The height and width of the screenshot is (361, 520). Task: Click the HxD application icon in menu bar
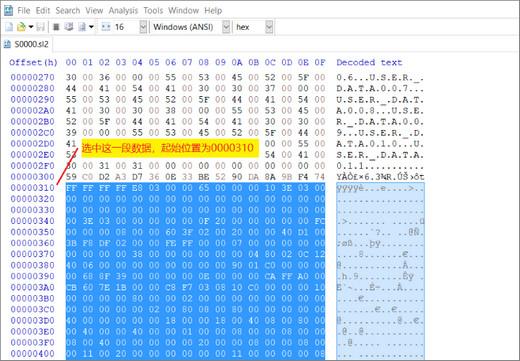click(8, 10)
